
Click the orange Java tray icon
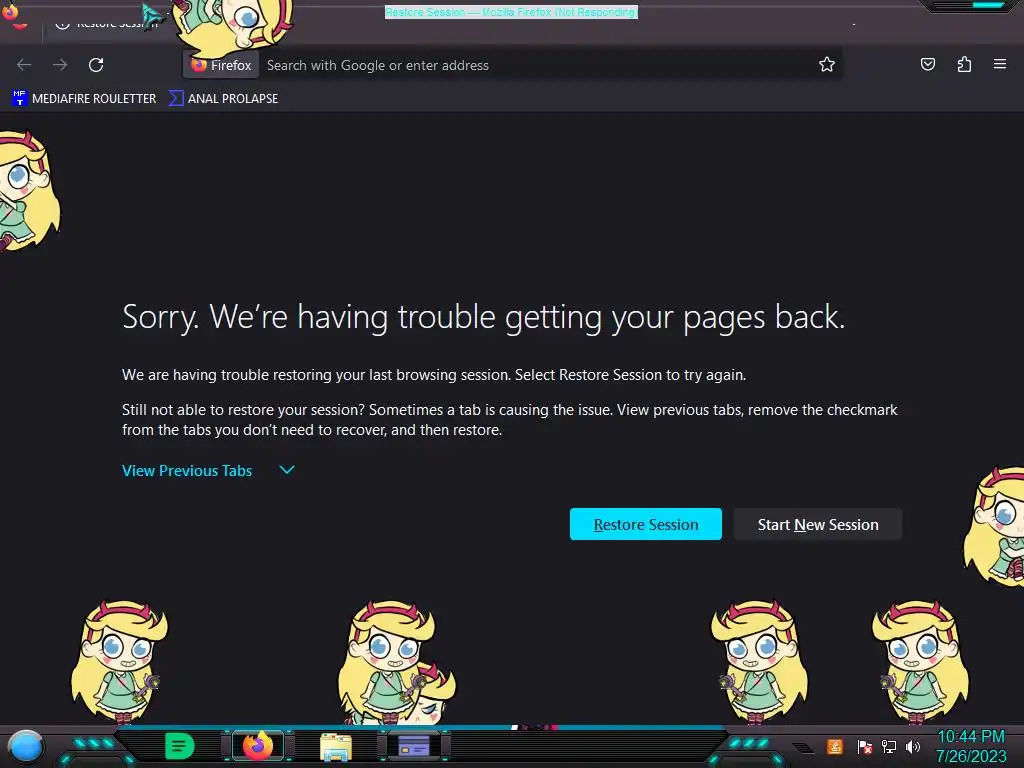(x=835, y=747)
